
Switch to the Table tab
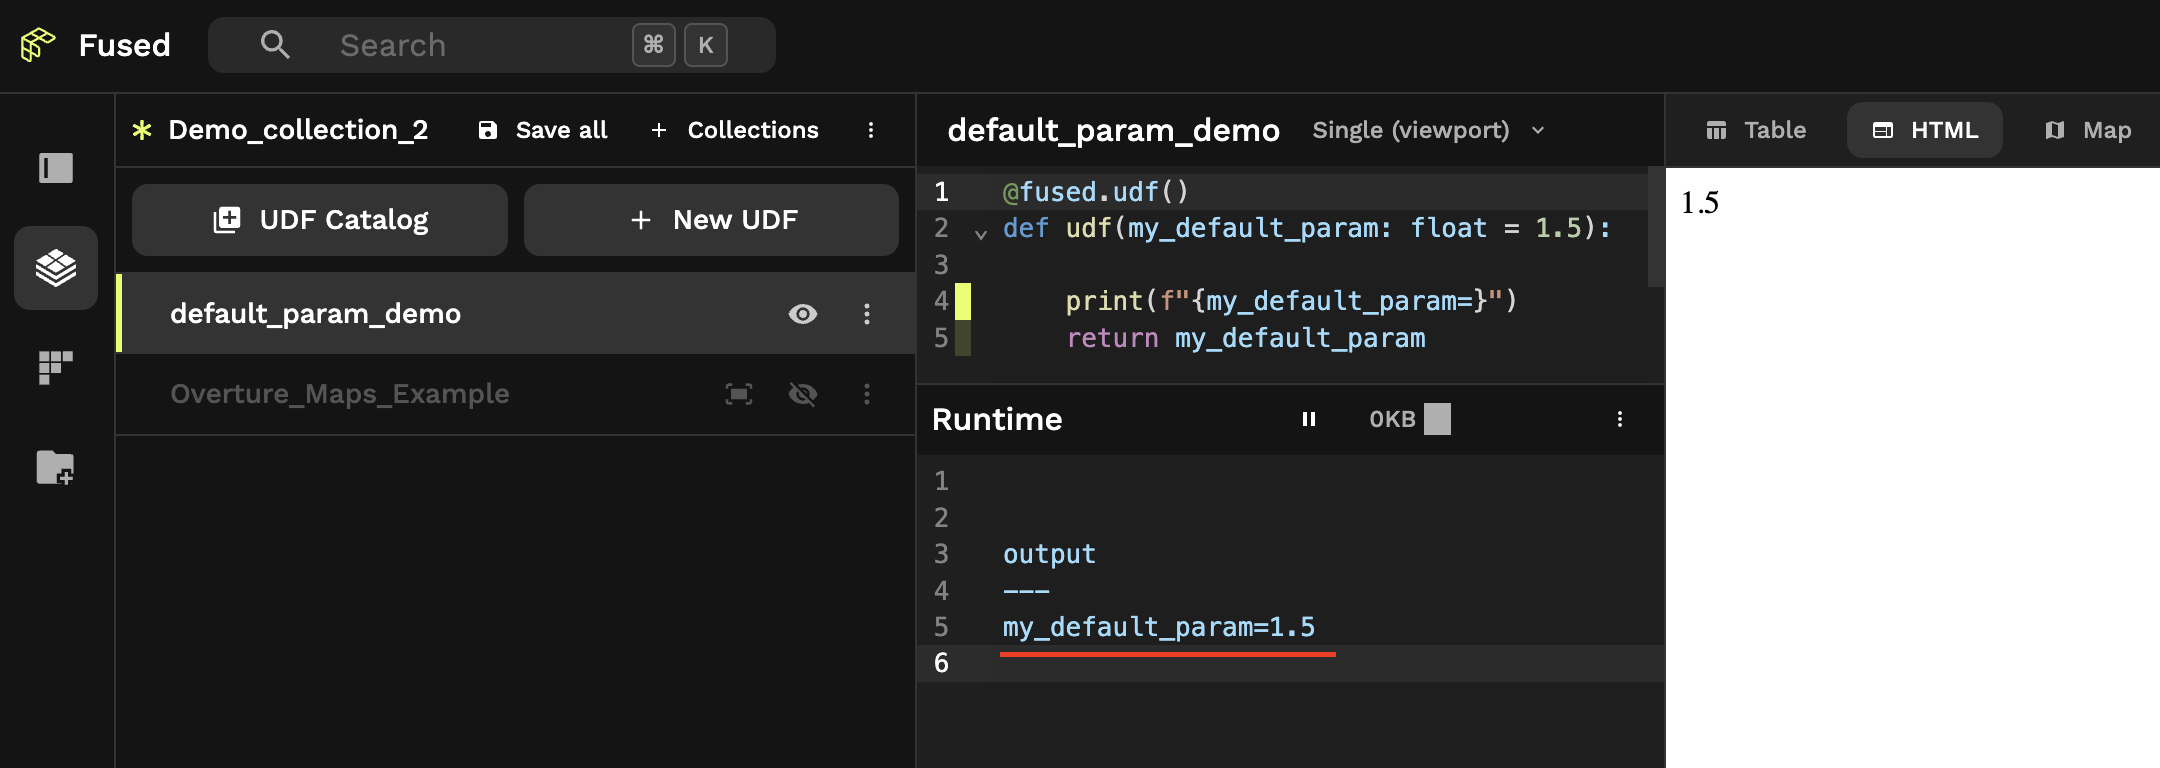pos(1756,130)
